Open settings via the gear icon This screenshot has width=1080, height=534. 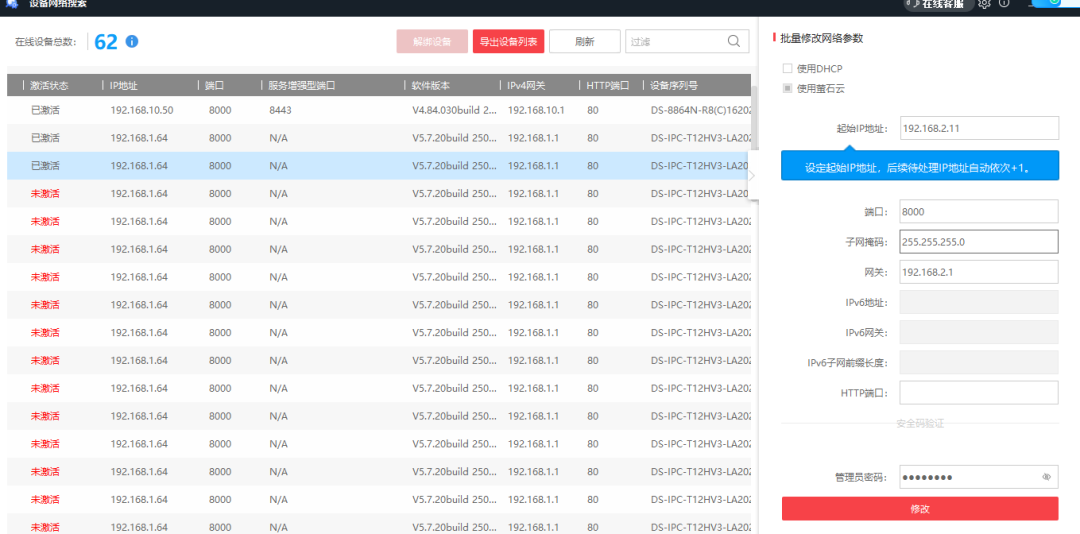coord(985,4)
